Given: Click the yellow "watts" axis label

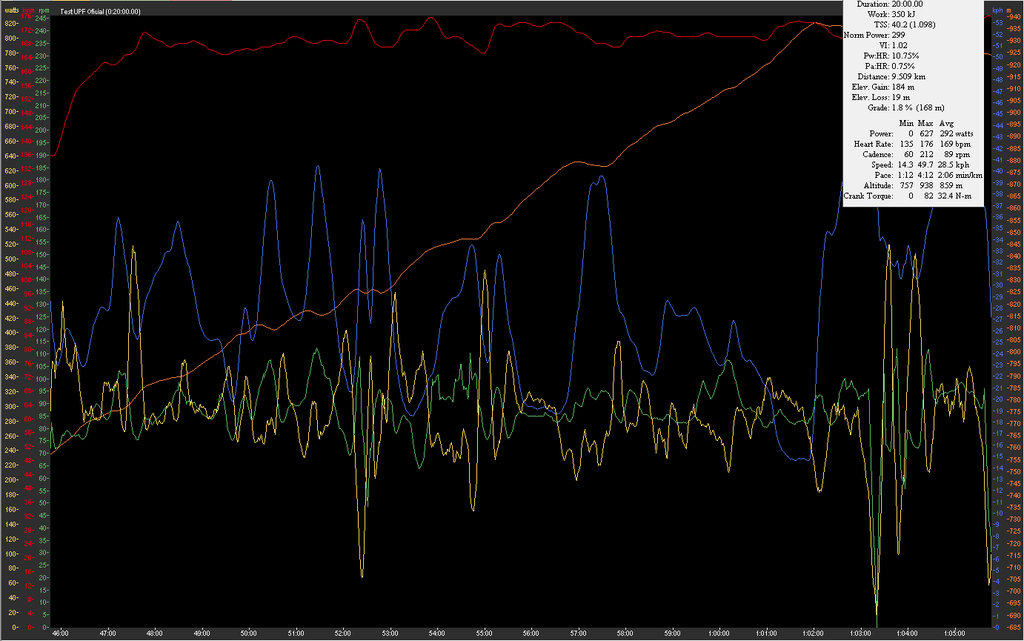Looking at the screenshot, I should (11, 11).
